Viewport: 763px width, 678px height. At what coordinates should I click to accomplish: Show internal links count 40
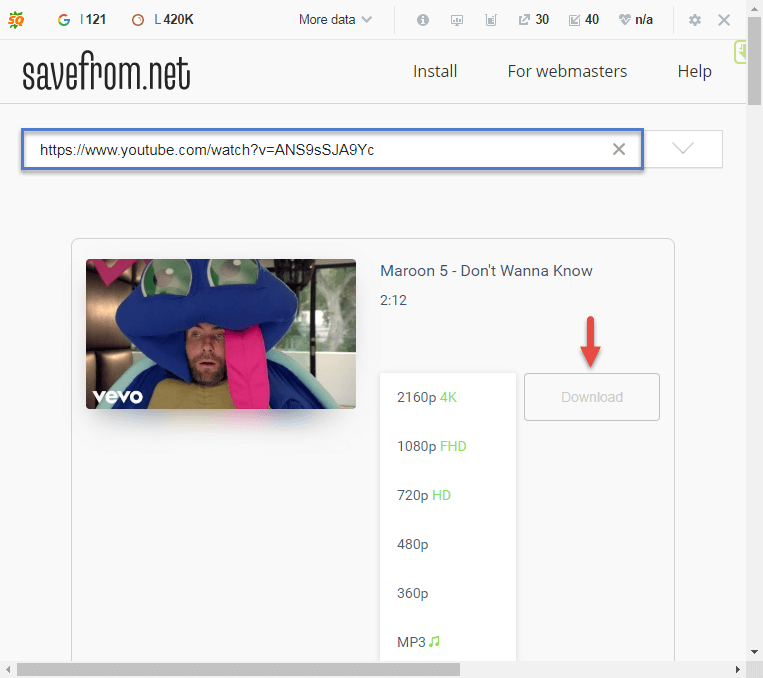(x=583, y=19)
